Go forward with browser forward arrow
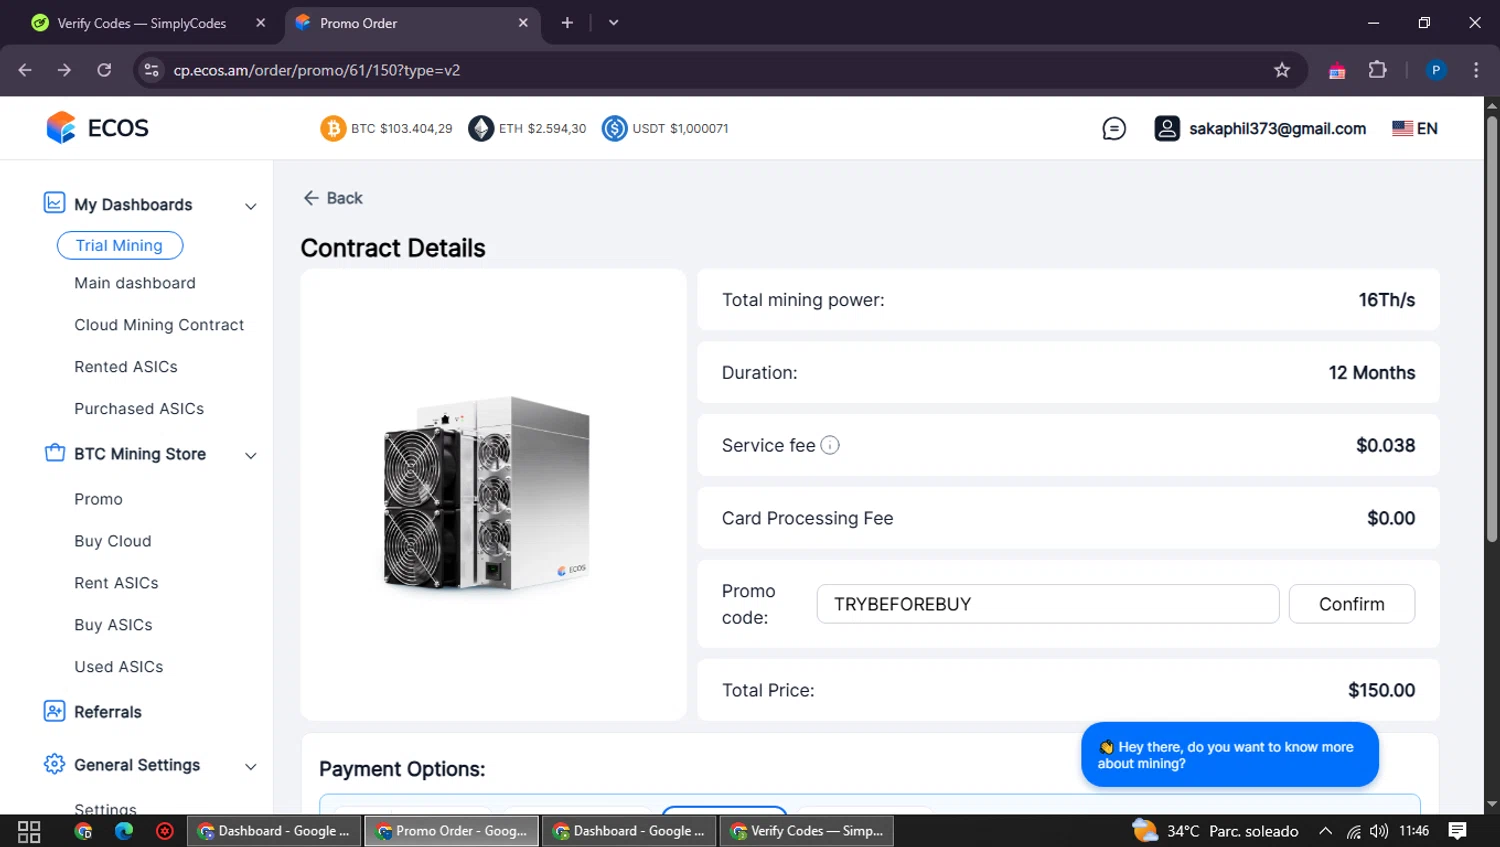1500x847 pixels. pos(64,70)
